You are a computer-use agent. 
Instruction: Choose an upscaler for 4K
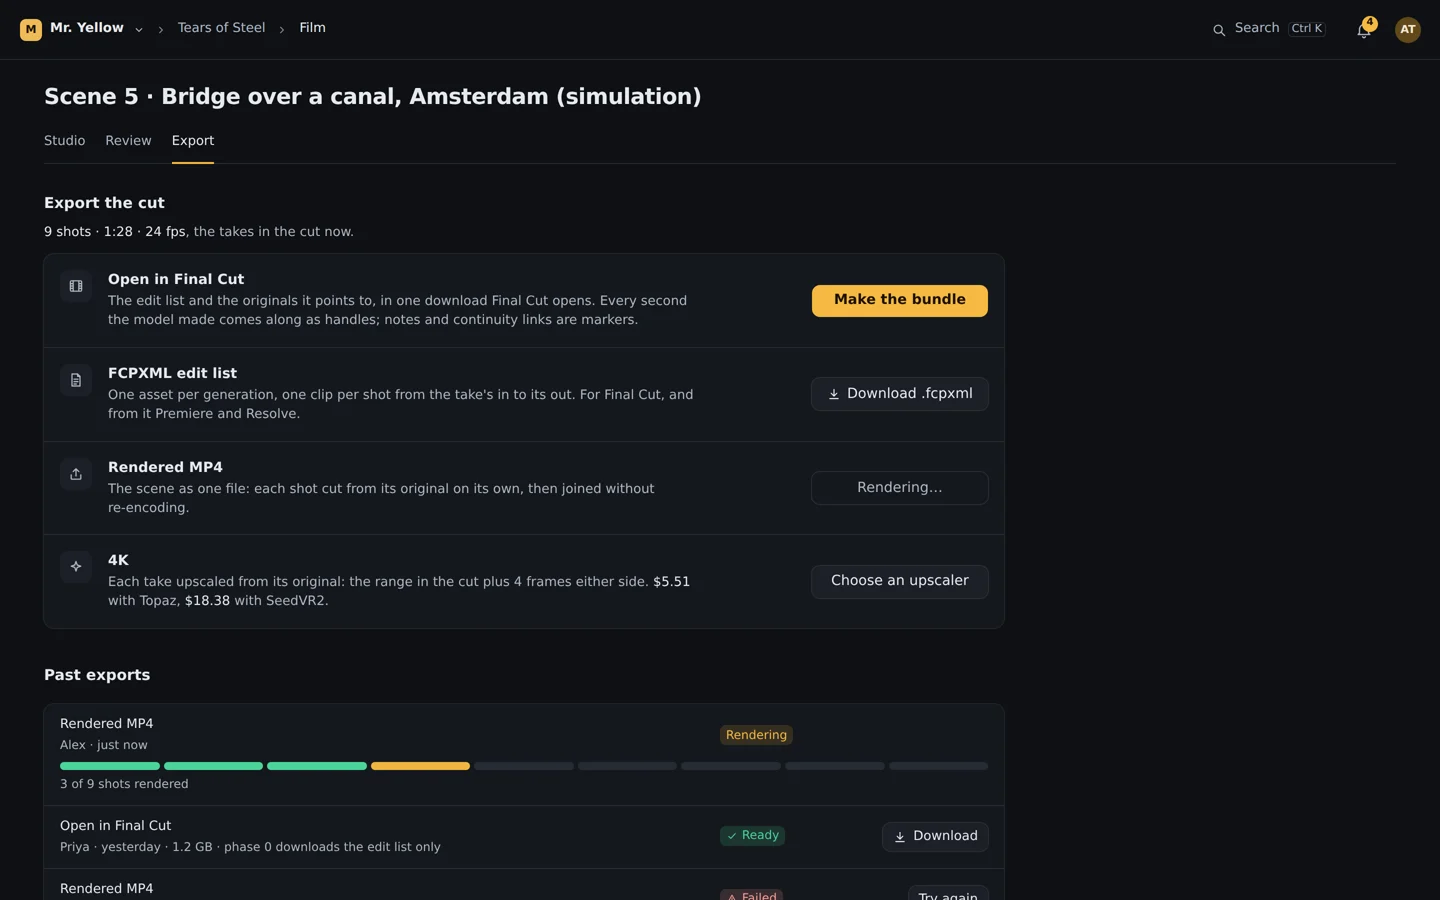point(900,581)
